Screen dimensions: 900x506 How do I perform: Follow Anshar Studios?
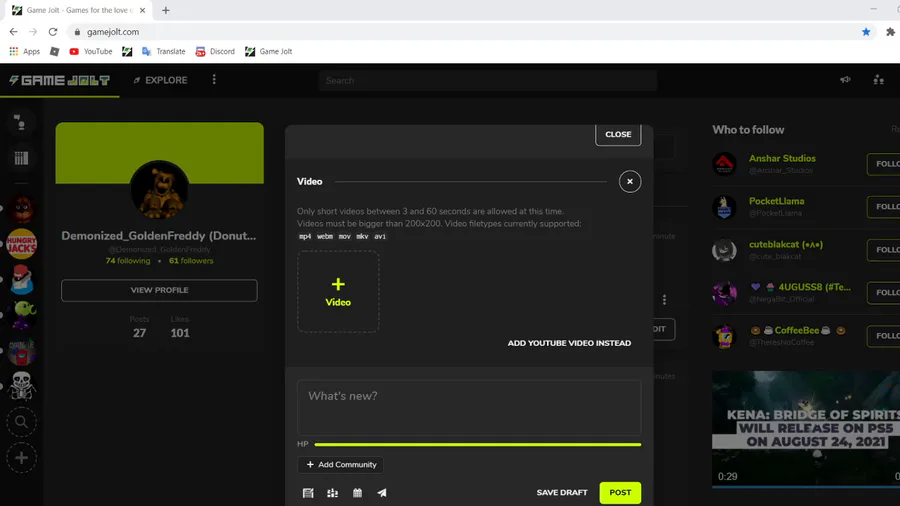884,164
